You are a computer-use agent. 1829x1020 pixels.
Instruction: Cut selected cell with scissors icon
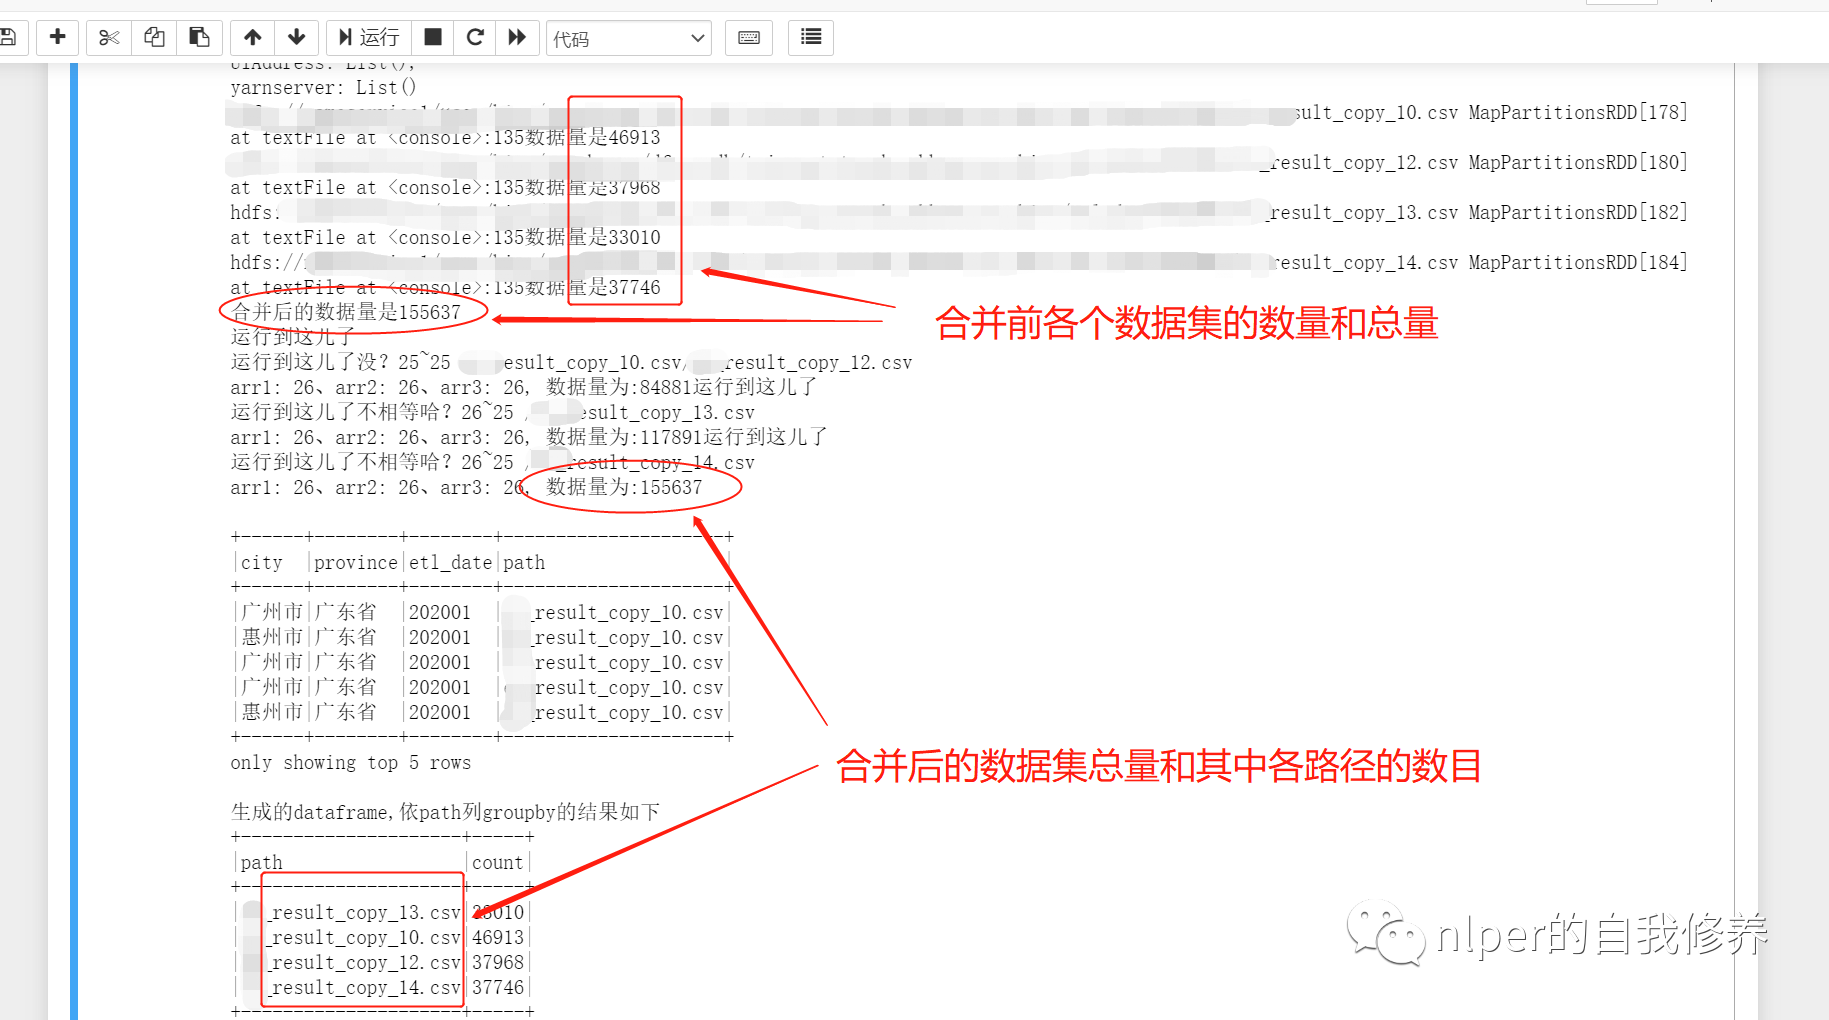(109, 38)
